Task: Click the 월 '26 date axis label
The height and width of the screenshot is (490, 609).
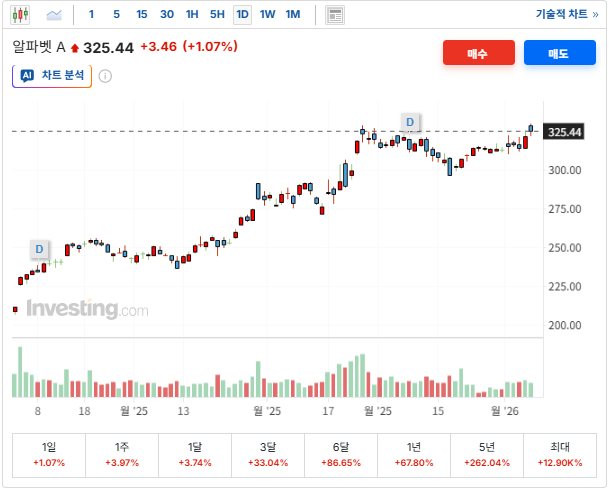Action: [505, 411]
